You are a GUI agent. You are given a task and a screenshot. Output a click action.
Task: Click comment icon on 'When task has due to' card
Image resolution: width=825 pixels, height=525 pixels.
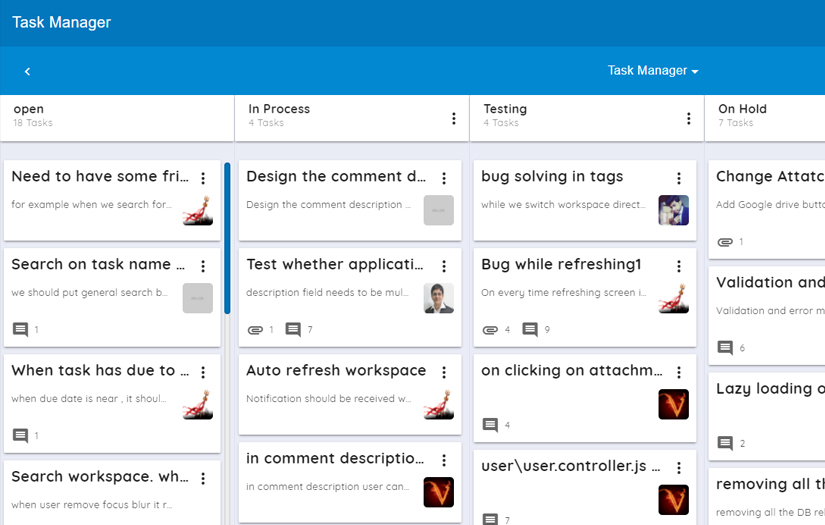point(20,436)
